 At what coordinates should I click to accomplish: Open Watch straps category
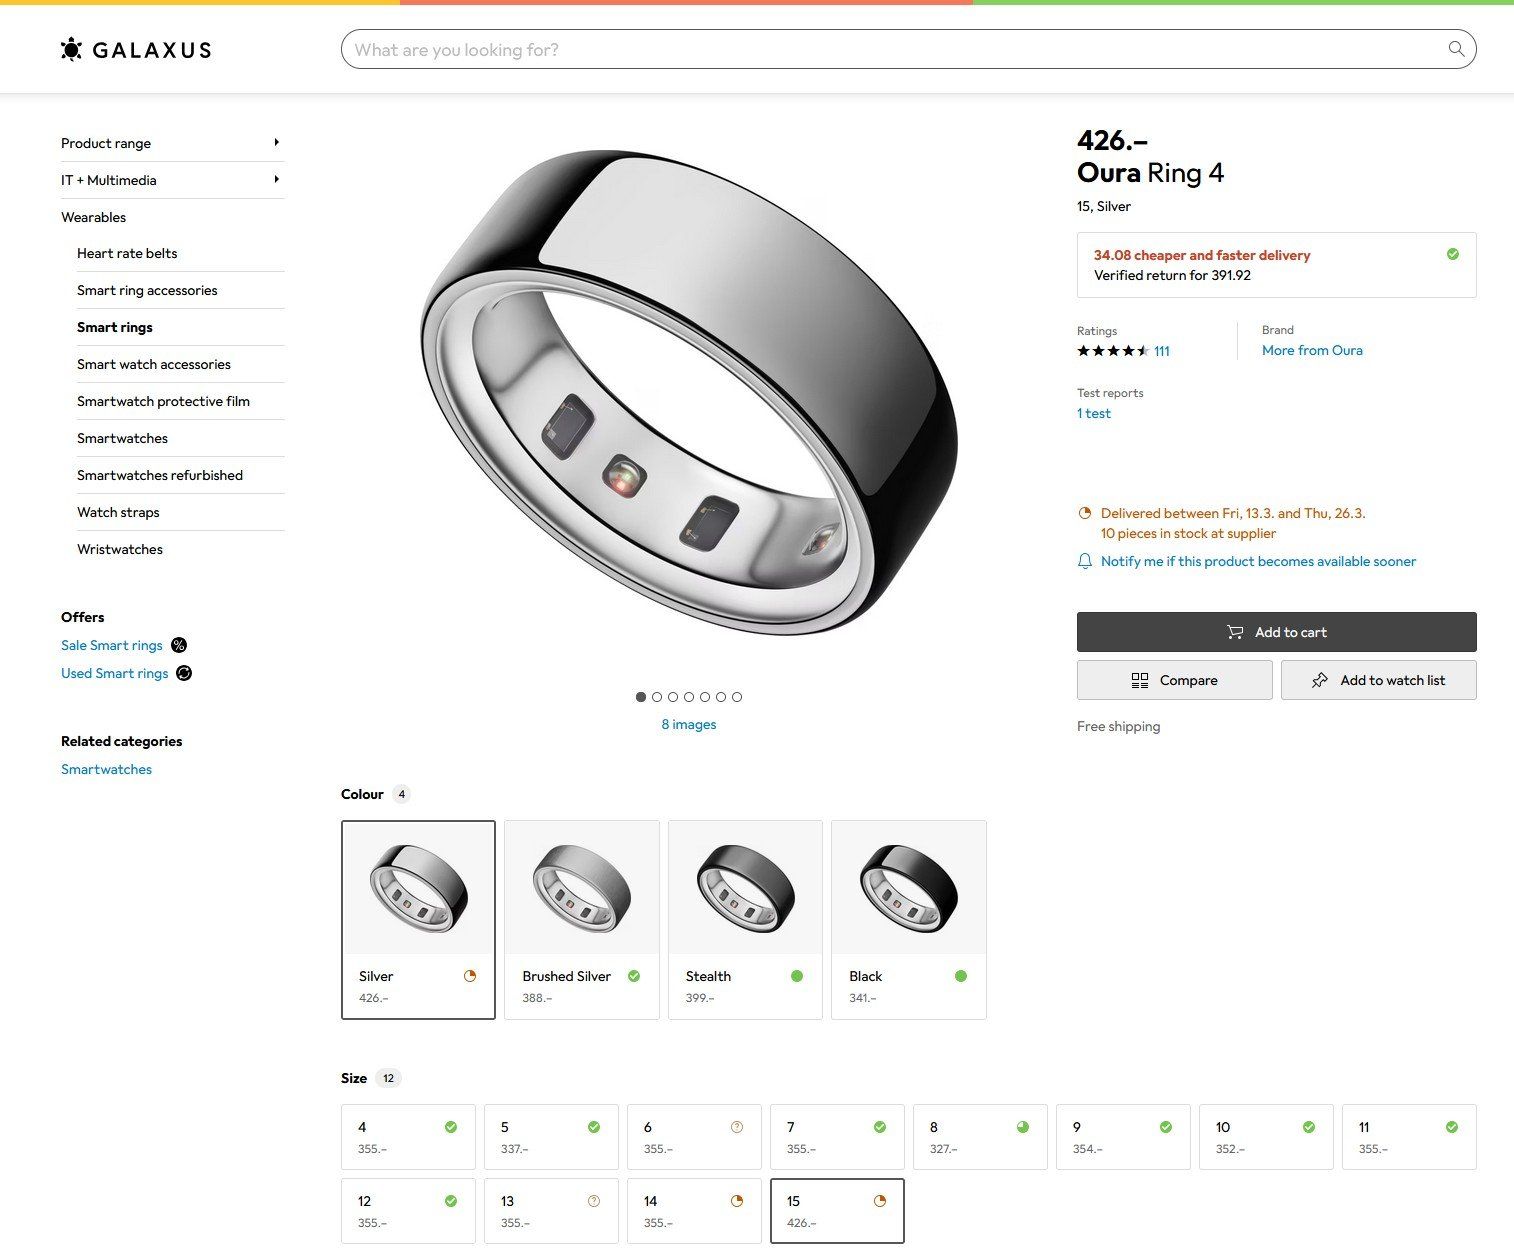point(118,512)
